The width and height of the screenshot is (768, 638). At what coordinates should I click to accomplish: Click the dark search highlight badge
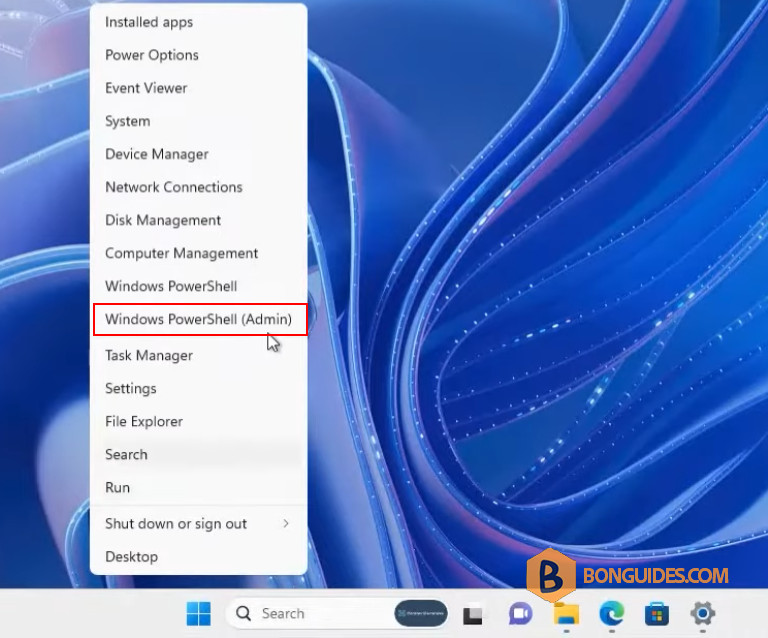pyautogui.click(x=421, y=614)
